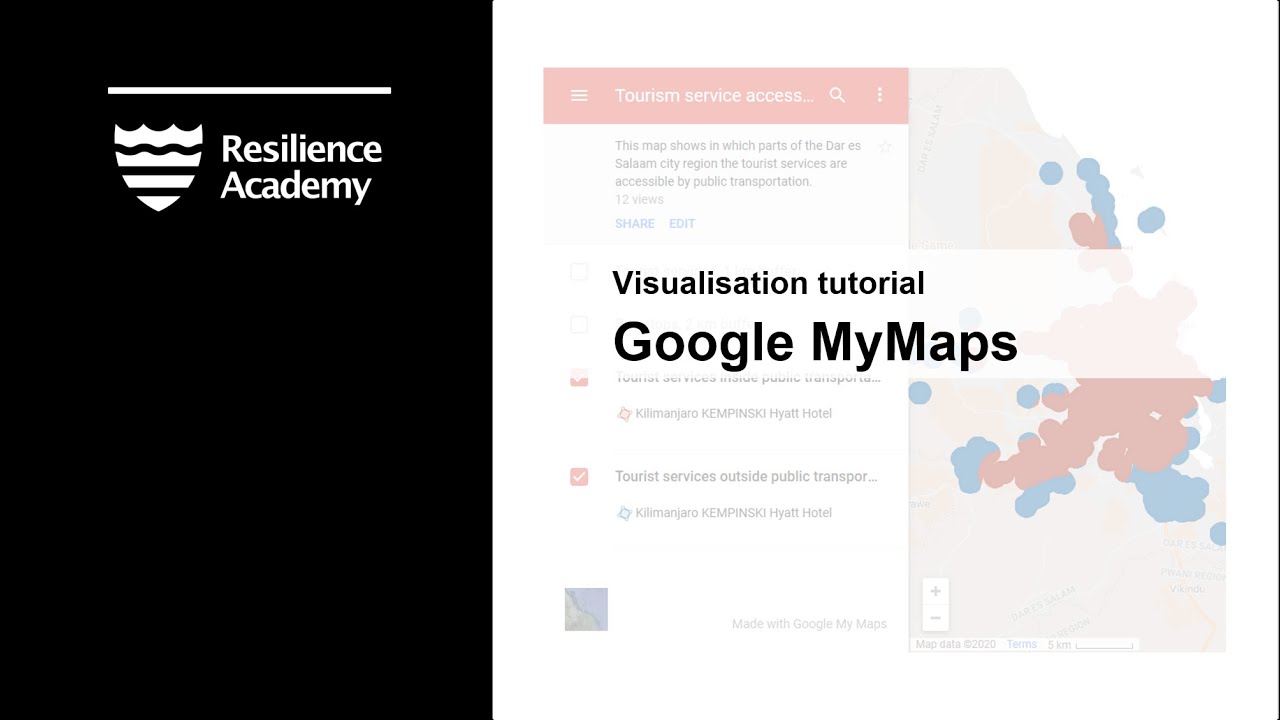The width and height of the screenshot is (1280, 720).
Task: Click the 'Google MyMaps' title text
Action: point(815,343)
